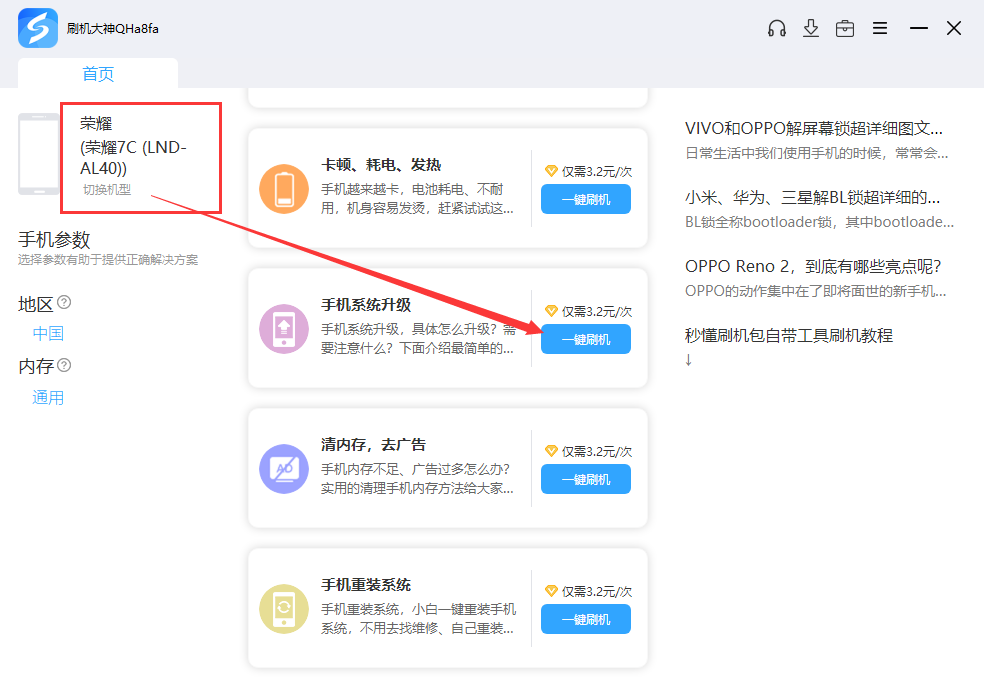
Task: Click the 卡顿、耗电、发热 card title
Action: 382,164
